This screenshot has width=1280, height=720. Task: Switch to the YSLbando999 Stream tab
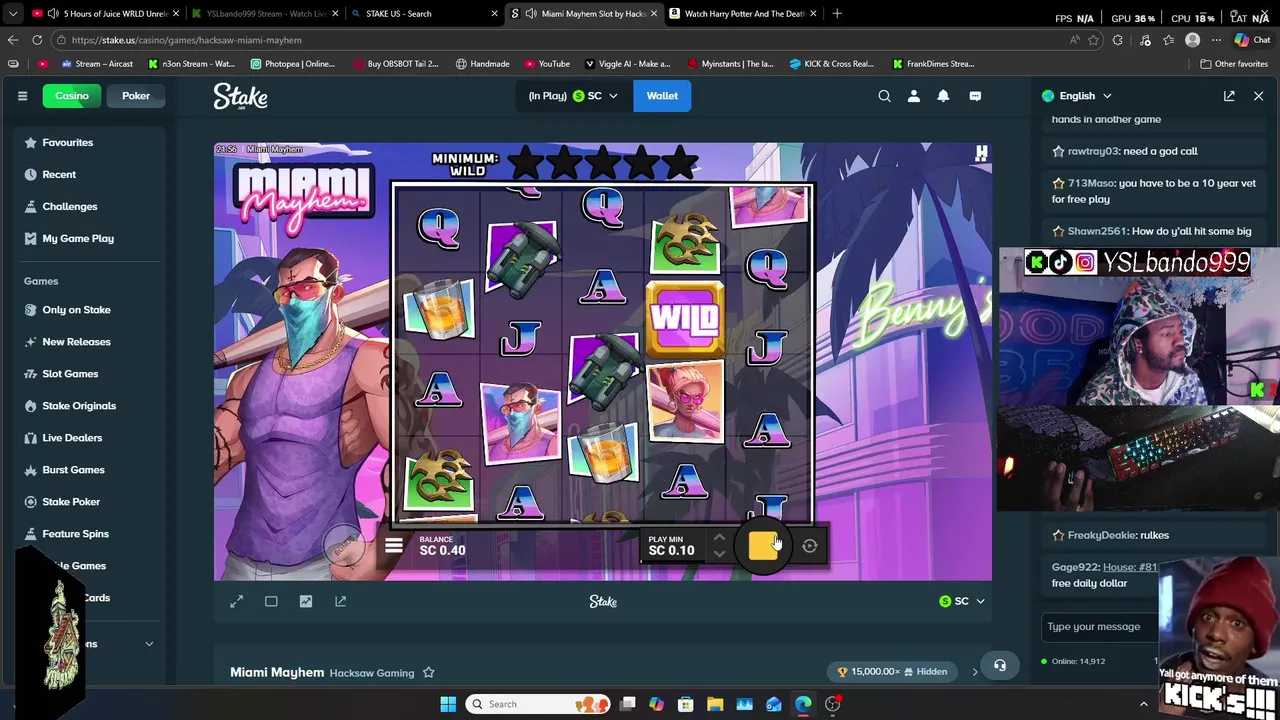point(266,14)
